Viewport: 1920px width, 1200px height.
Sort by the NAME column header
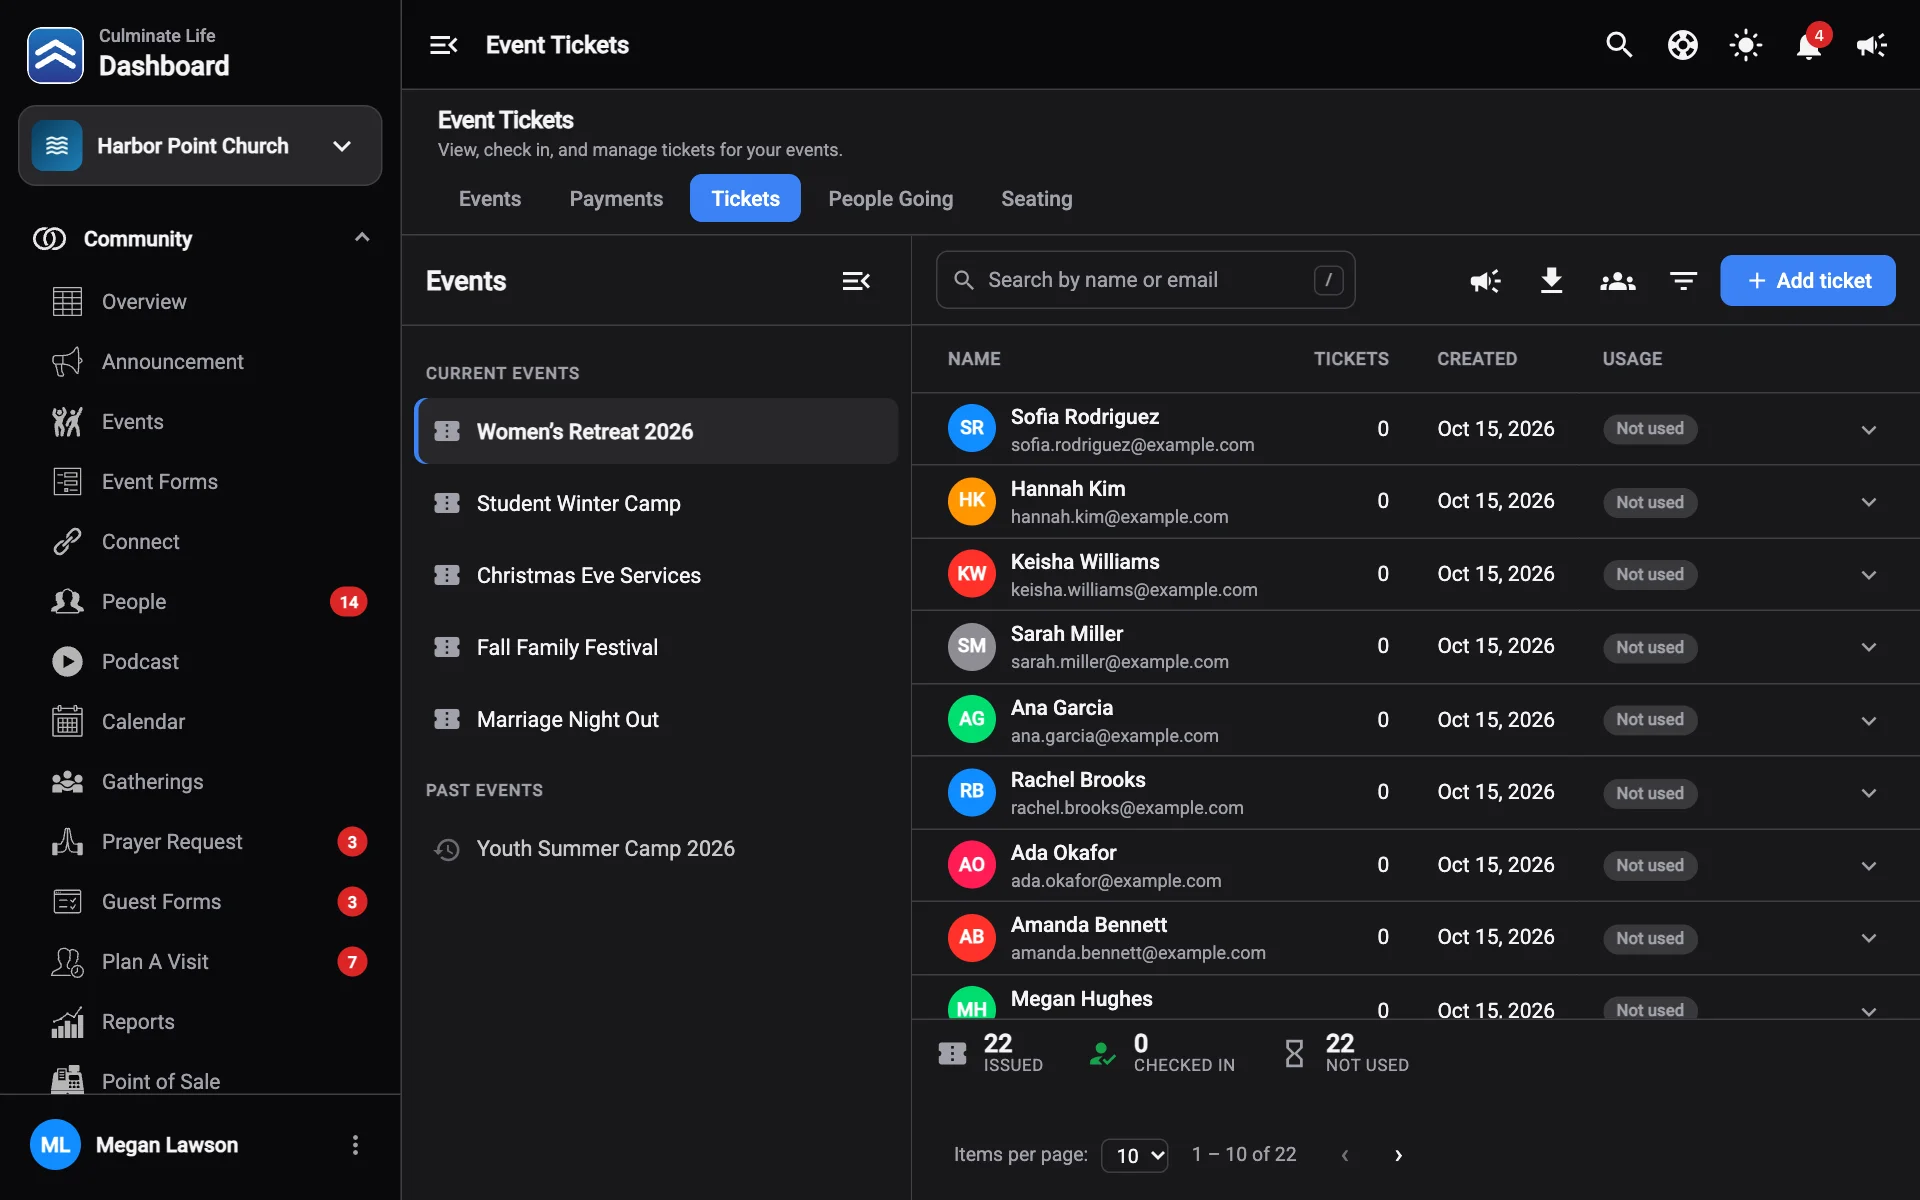click(974, 359)
